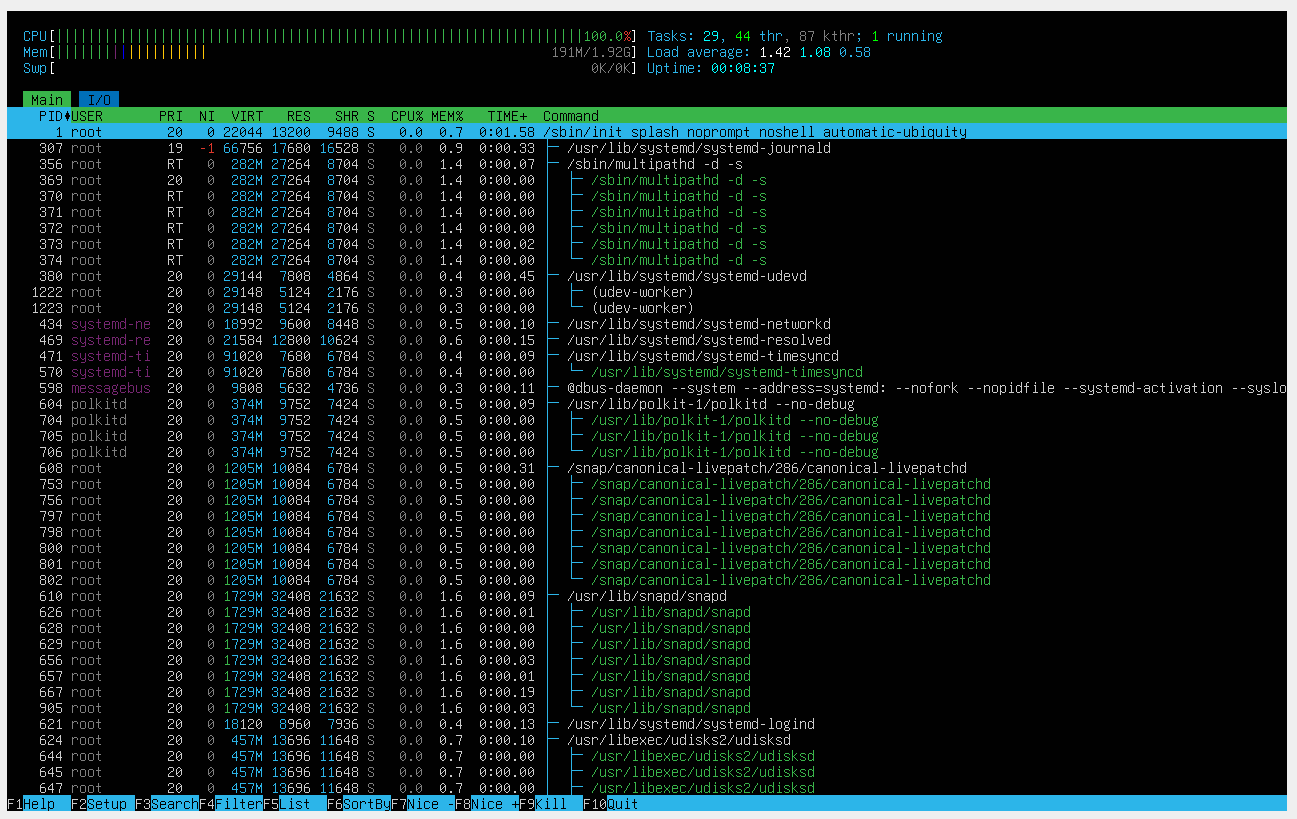The image size is (1297, 819).
Task: Sort by the USER column header
Action: tap(87, 116)
